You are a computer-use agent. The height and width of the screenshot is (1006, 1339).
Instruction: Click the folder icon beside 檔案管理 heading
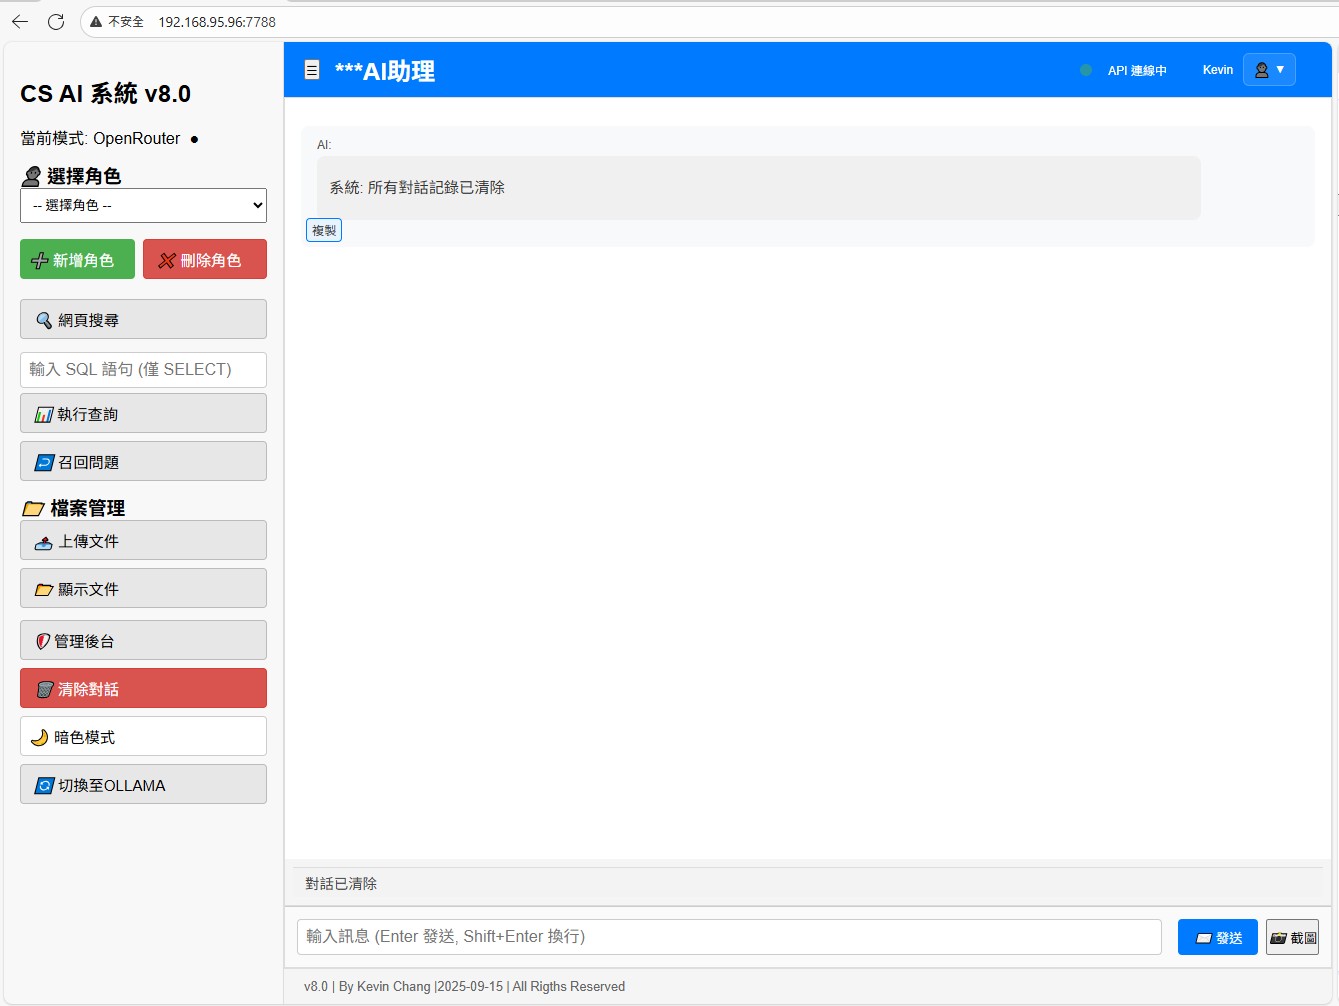pos(33,509)
